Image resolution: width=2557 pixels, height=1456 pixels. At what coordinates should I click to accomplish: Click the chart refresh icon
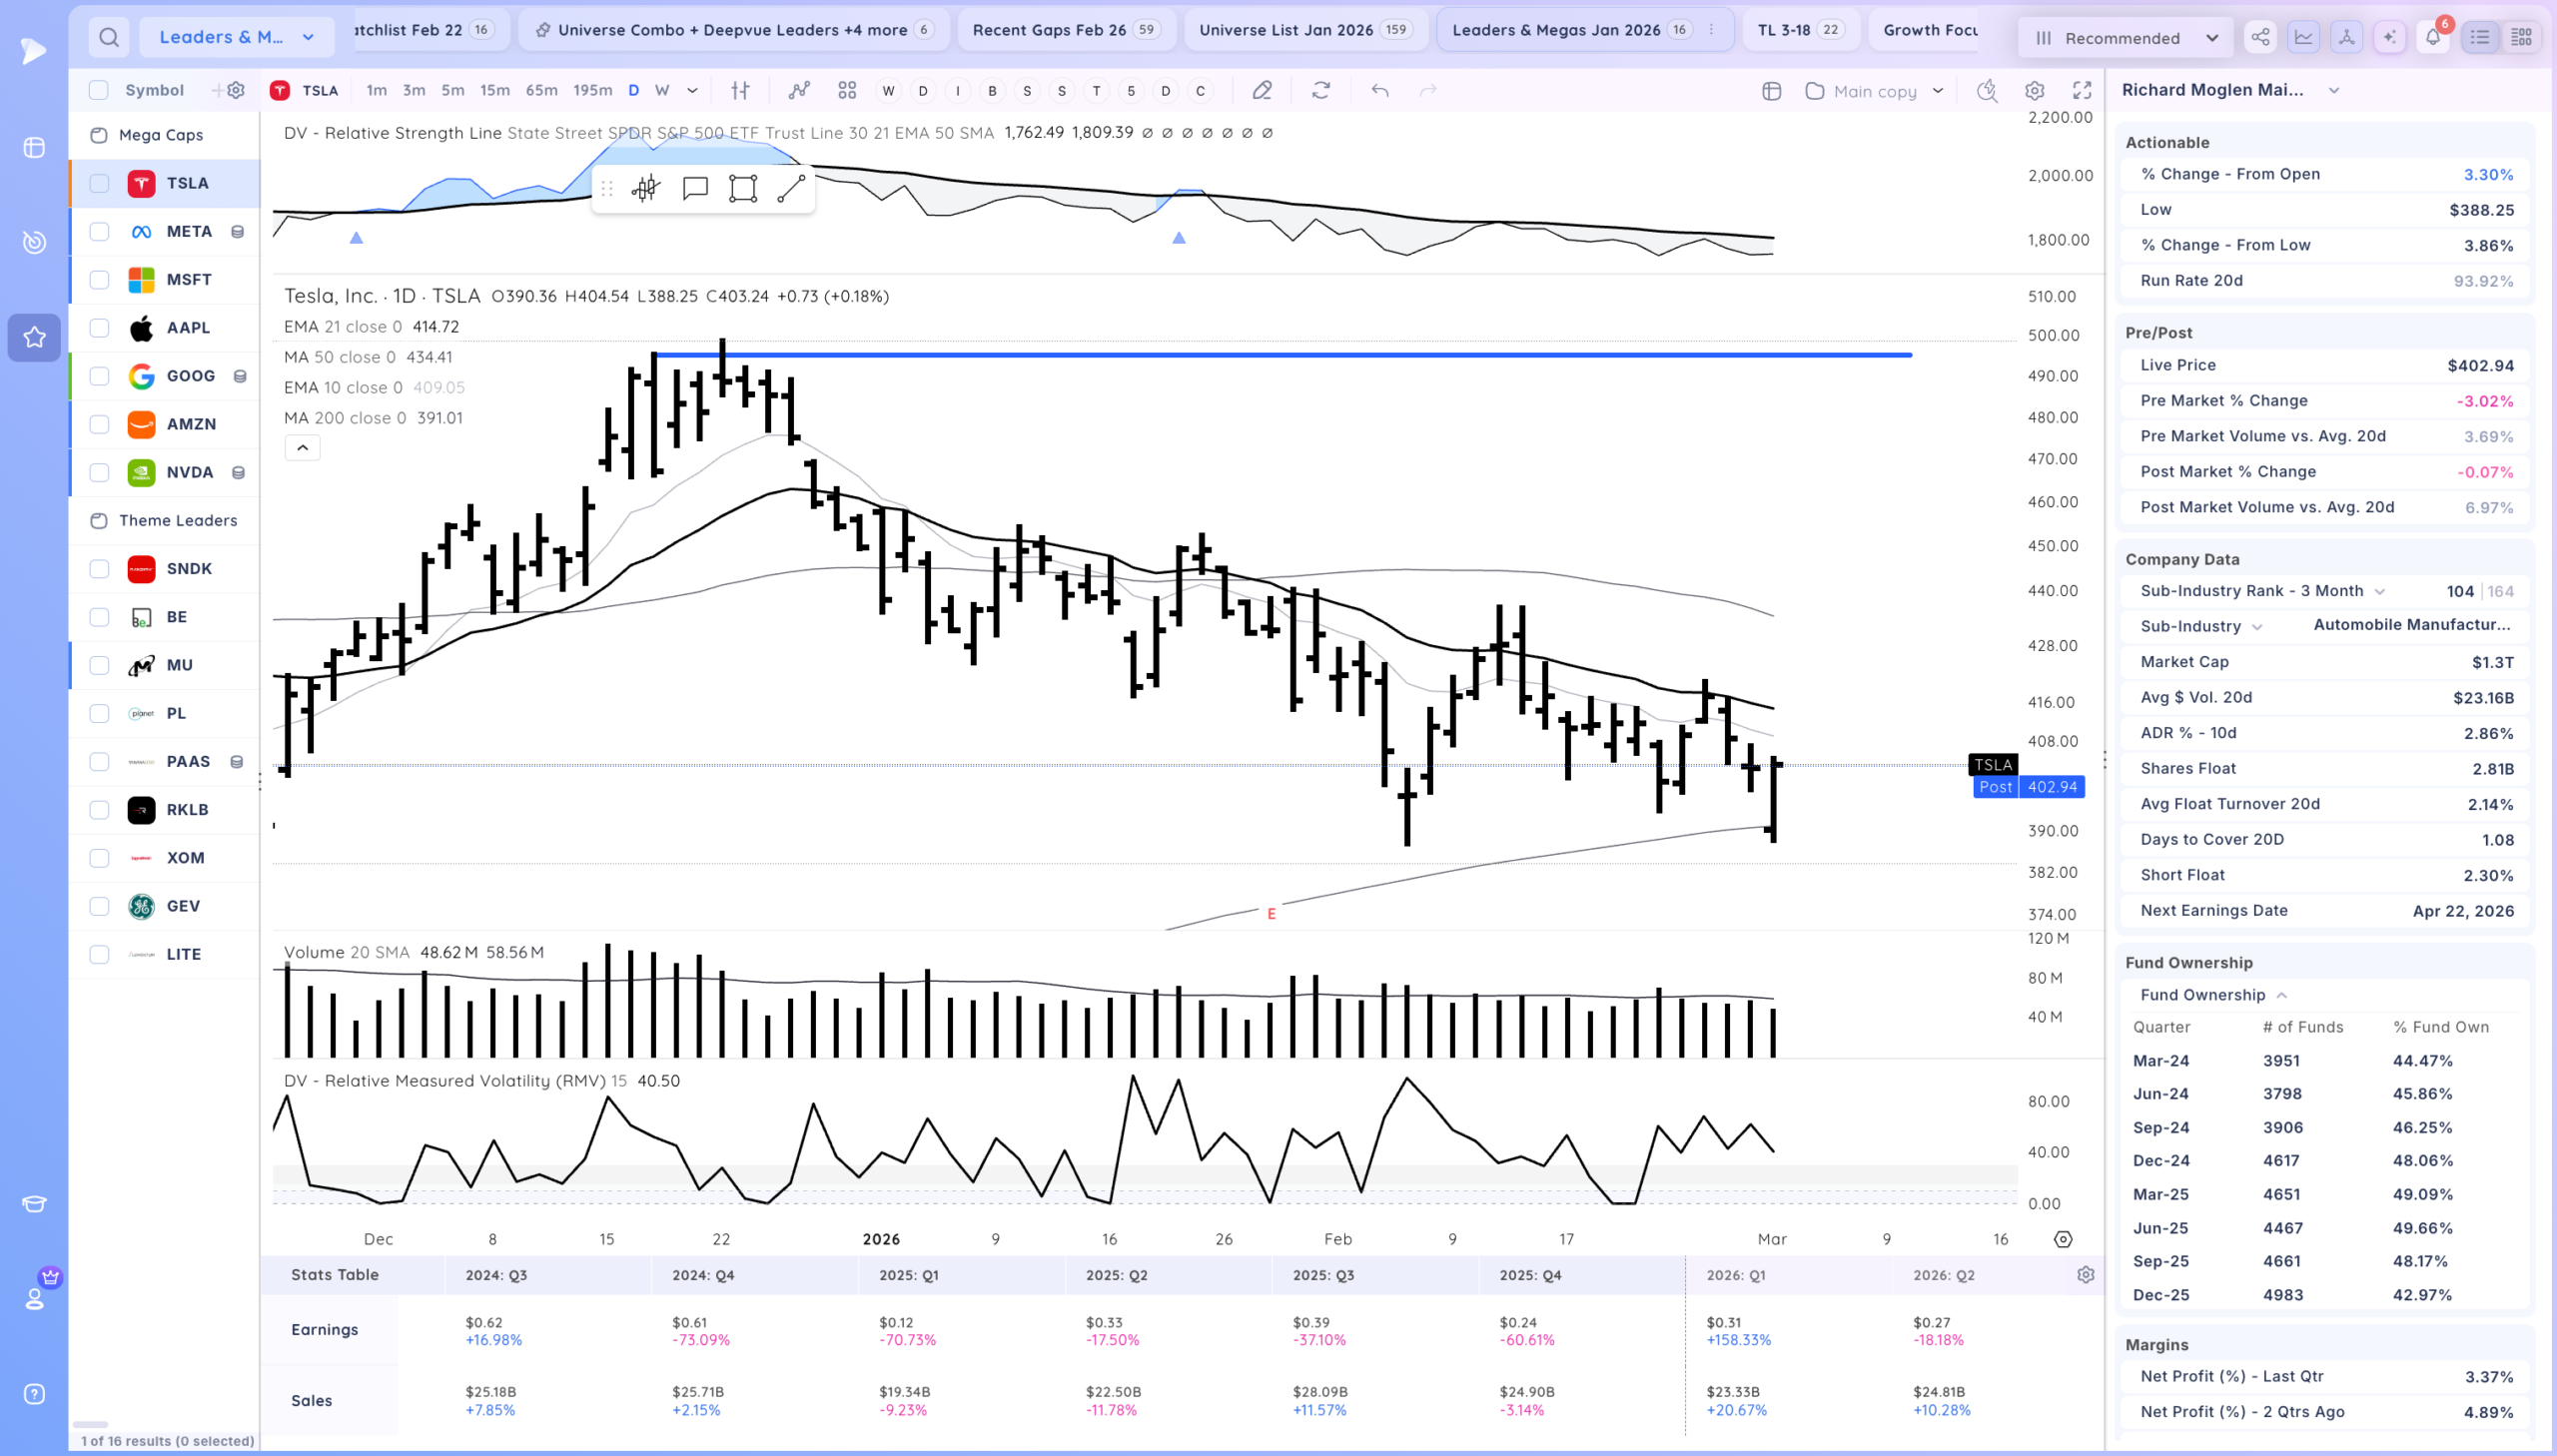(x=1321, y=90)
